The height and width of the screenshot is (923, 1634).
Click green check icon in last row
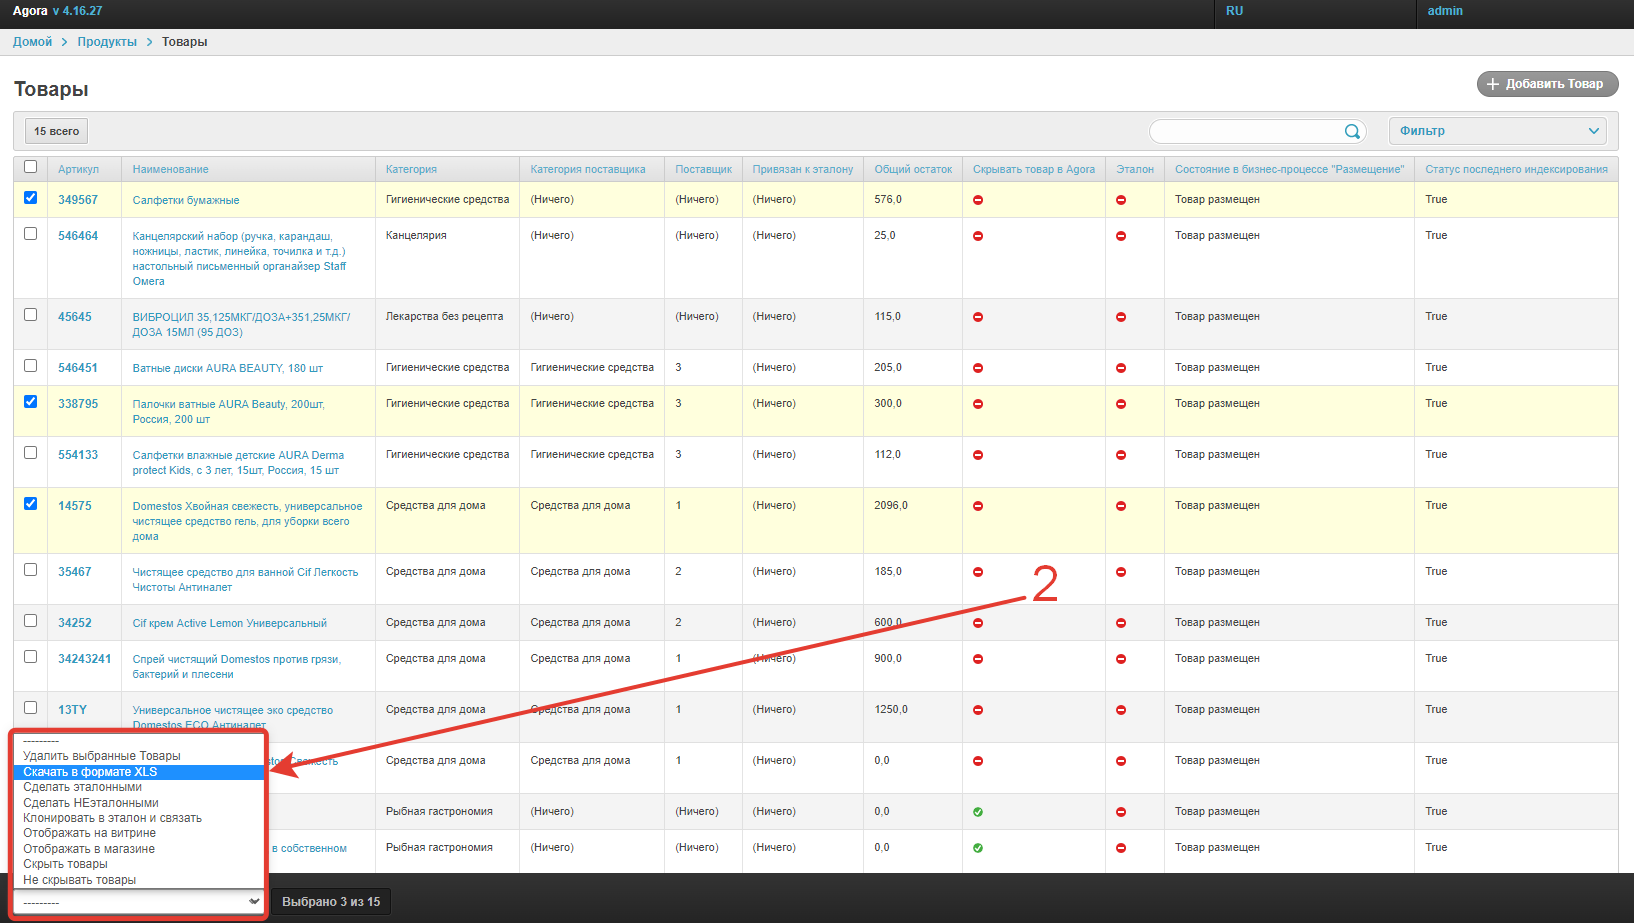click(x=978, y=848)
